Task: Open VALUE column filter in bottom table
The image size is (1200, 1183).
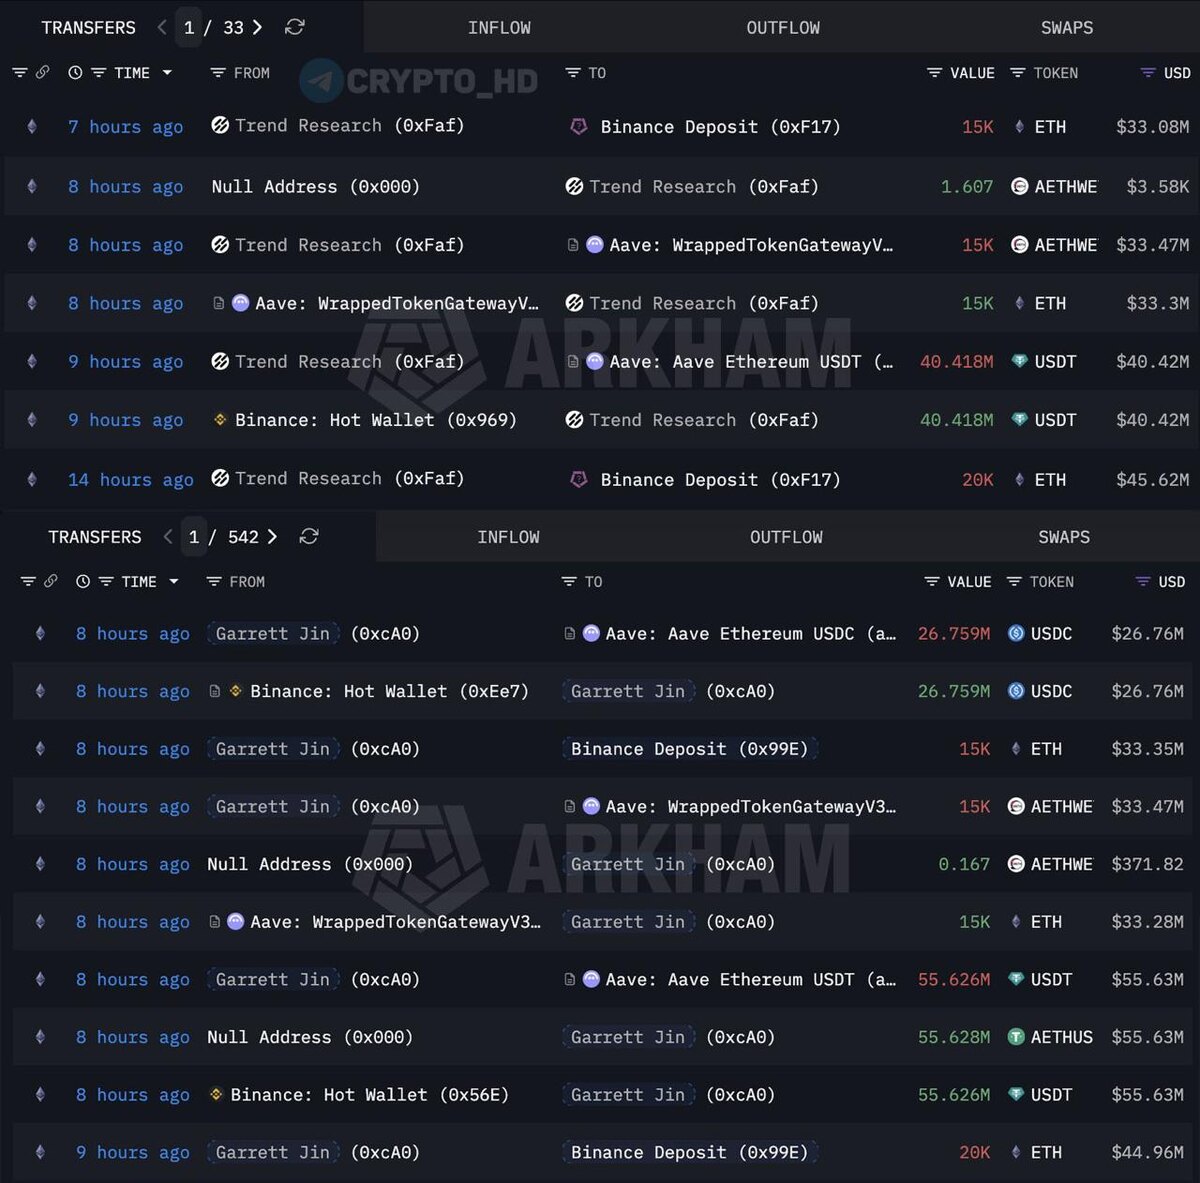Action: [x=932, y=582]
